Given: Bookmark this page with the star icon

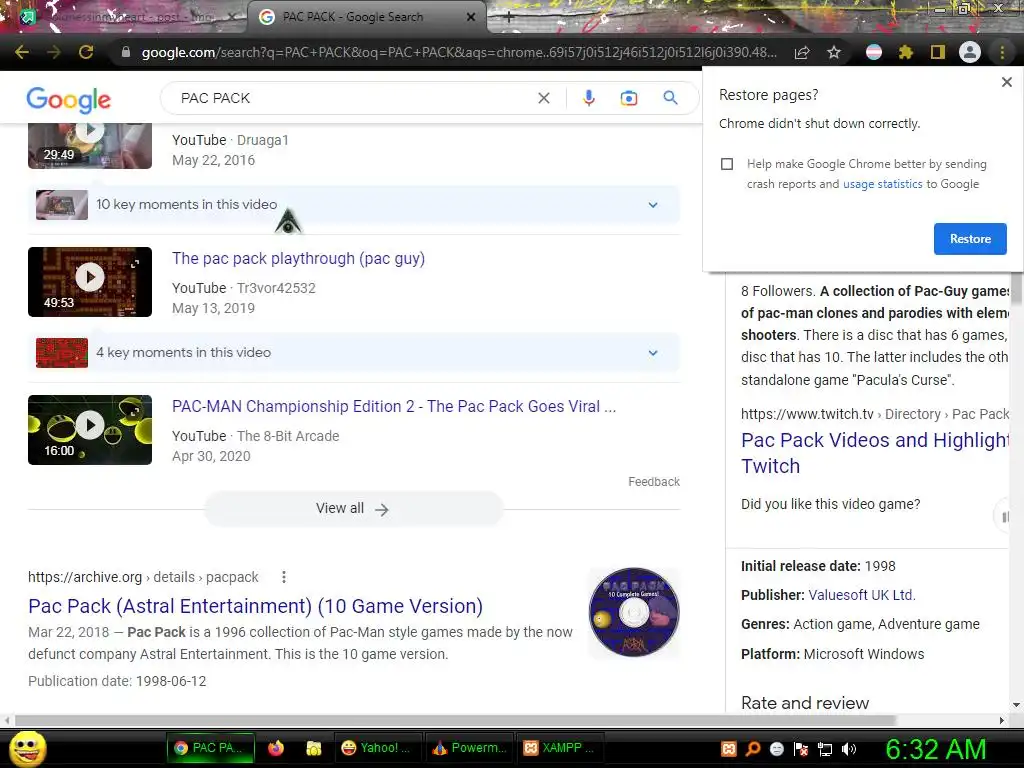Looking at the screenshot, I should click(834, 52).
